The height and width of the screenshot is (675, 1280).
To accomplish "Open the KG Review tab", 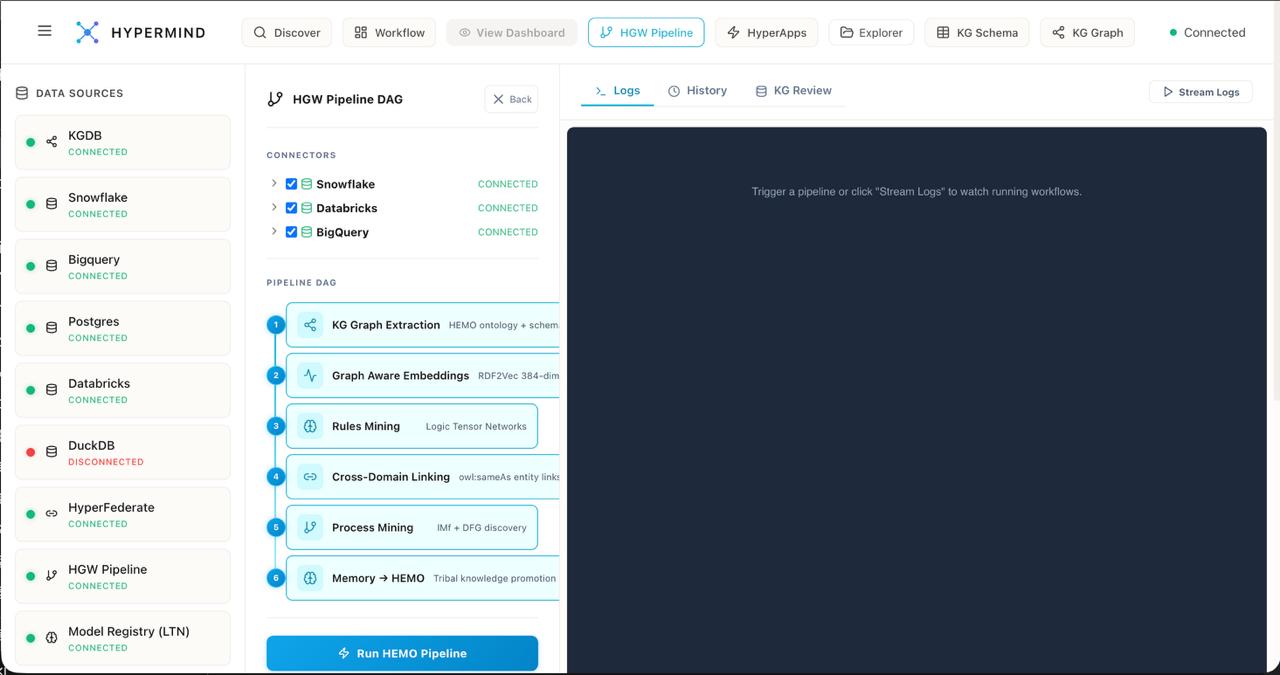I will pos(793,90).
